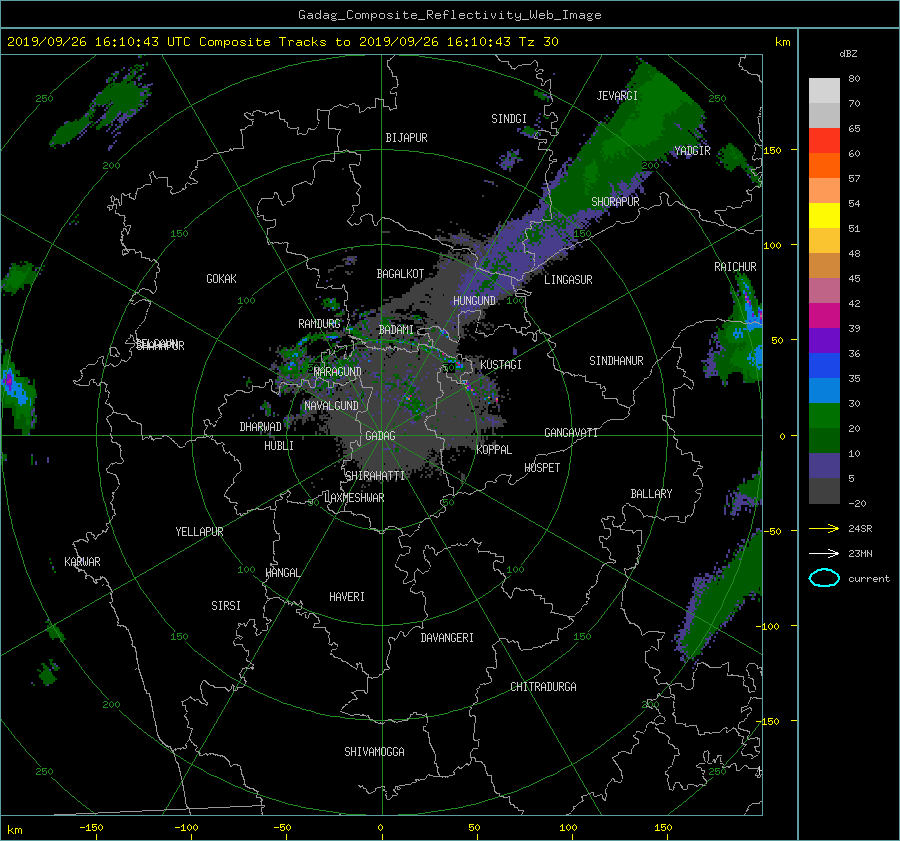Click the SHIVAMOGGA city label

[374, 752]
